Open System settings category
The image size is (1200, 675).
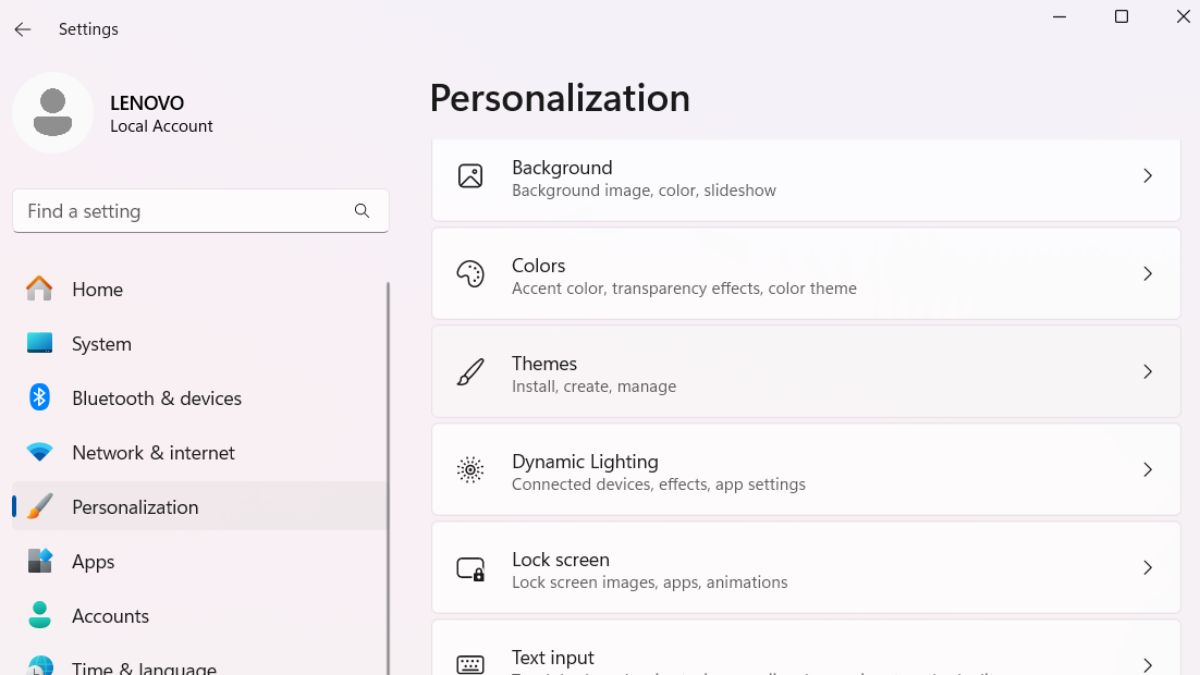pyautogui.click(x=199, y=343)
